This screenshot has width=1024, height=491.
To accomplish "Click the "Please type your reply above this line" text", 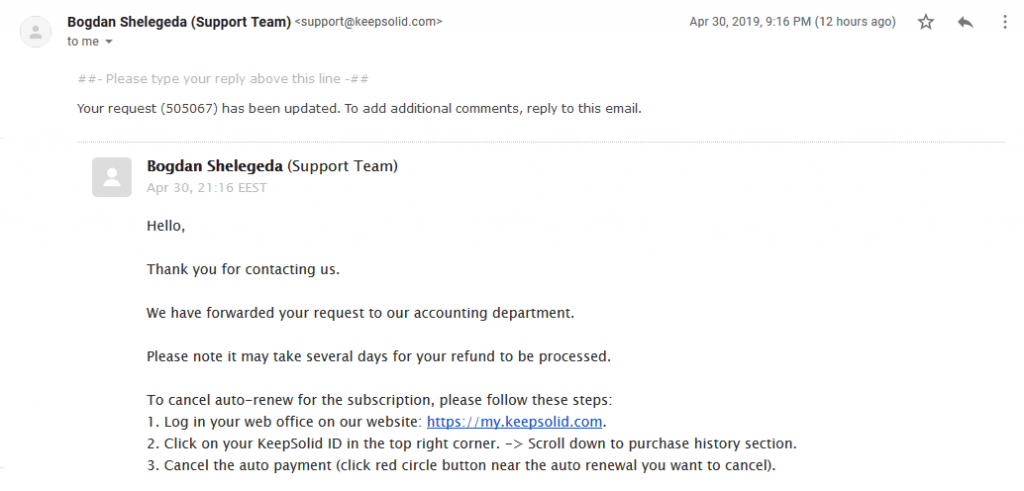I will pyautogui.click(x=223, y=79).
